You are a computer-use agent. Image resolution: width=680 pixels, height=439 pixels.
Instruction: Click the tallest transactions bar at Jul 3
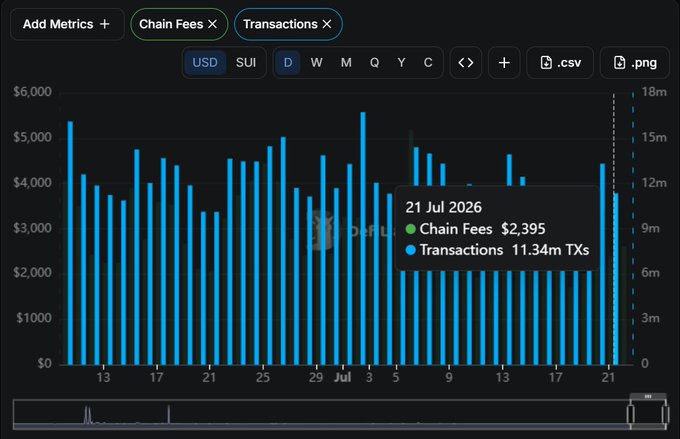[x=363, y=239]
